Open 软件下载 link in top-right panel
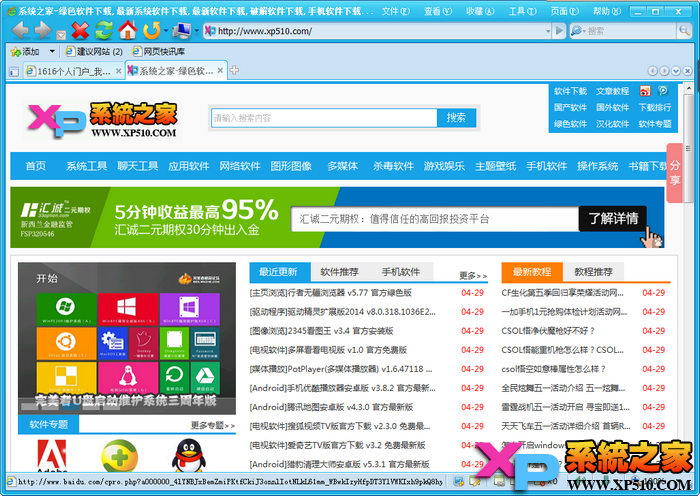The width and height of the screenshot is (700, 496). click(x=570, y=91)
